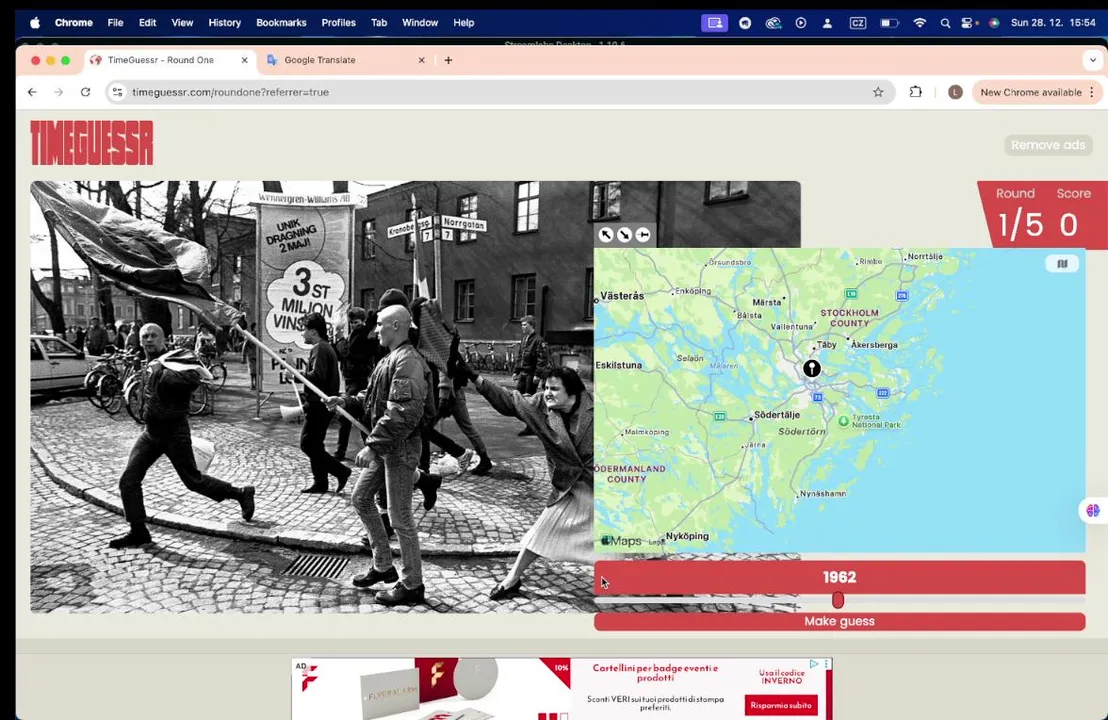
Task: Shrink the map with the up-left arrow icon
Action: pos(606,235)
